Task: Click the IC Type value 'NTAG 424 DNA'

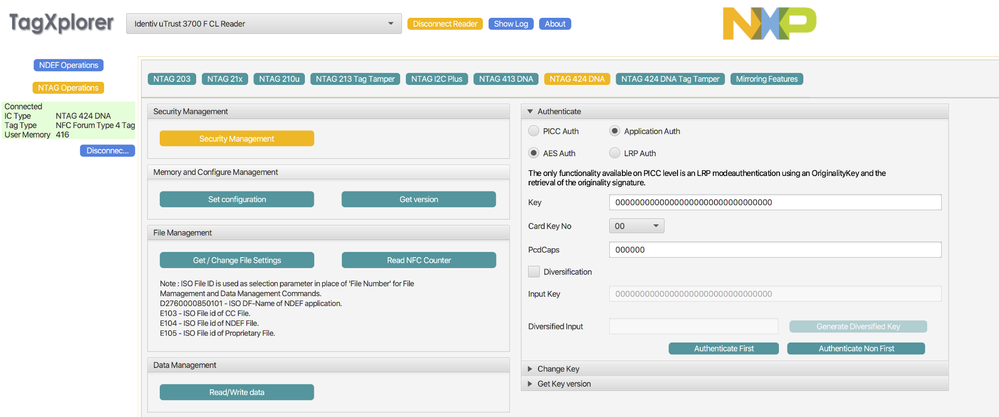Action: pos(83,116)
